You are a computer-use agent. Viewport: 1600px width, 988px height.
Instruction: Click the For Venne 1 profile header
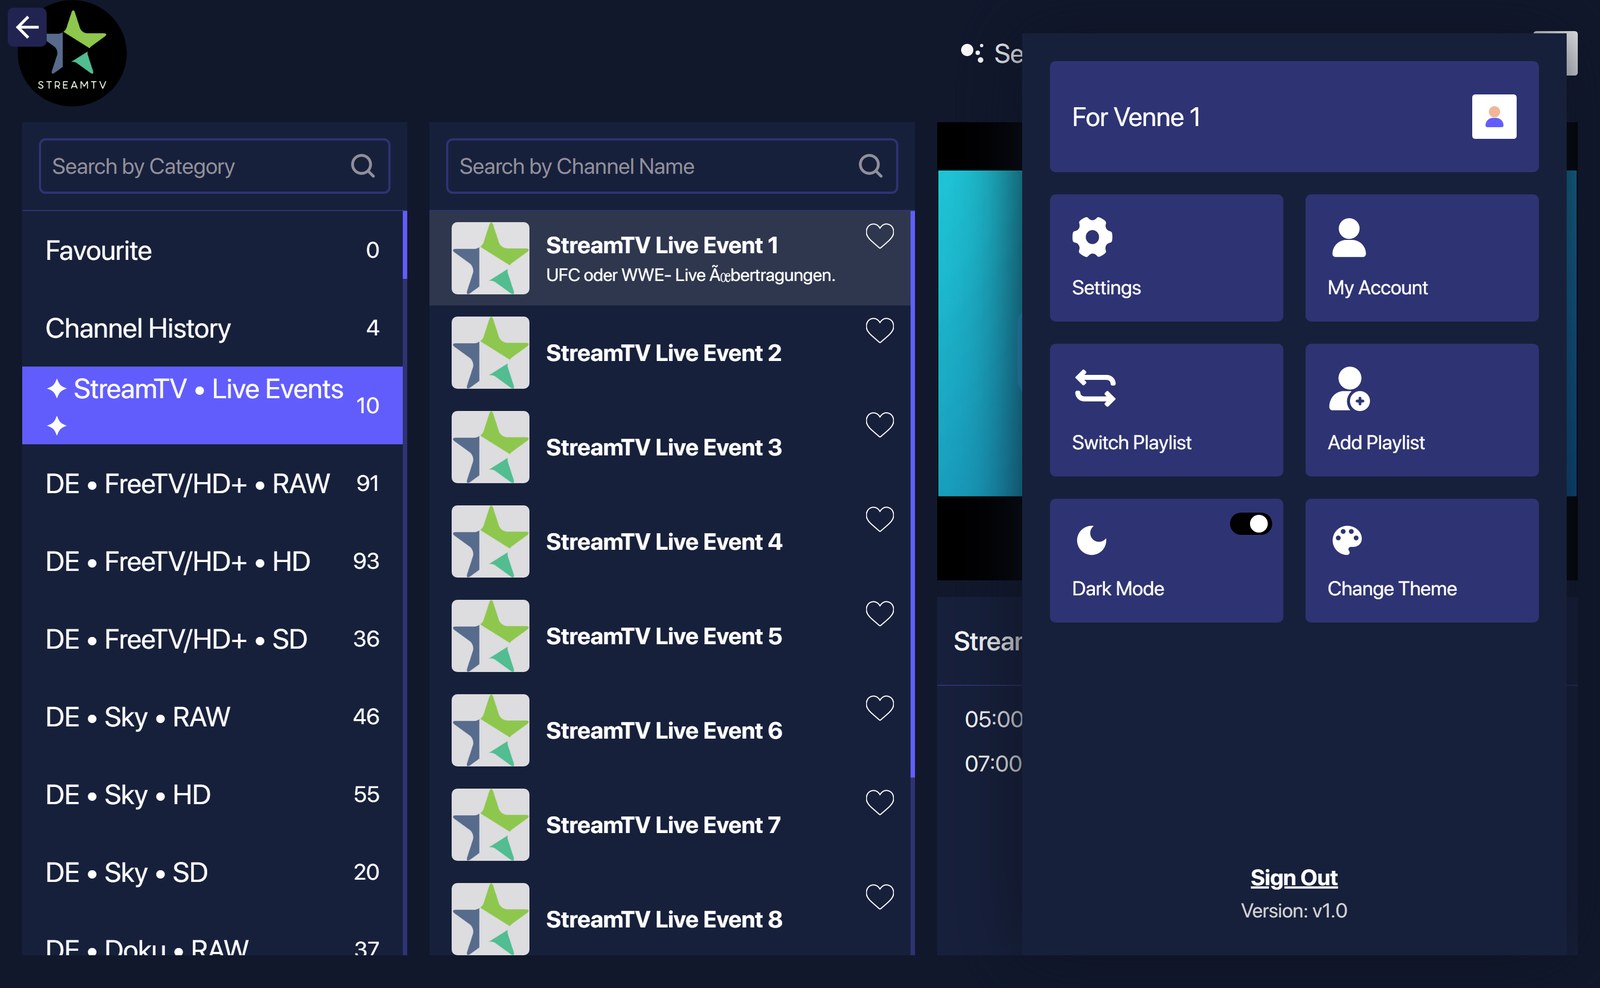pyautogui.click(x=1294, y=117)
